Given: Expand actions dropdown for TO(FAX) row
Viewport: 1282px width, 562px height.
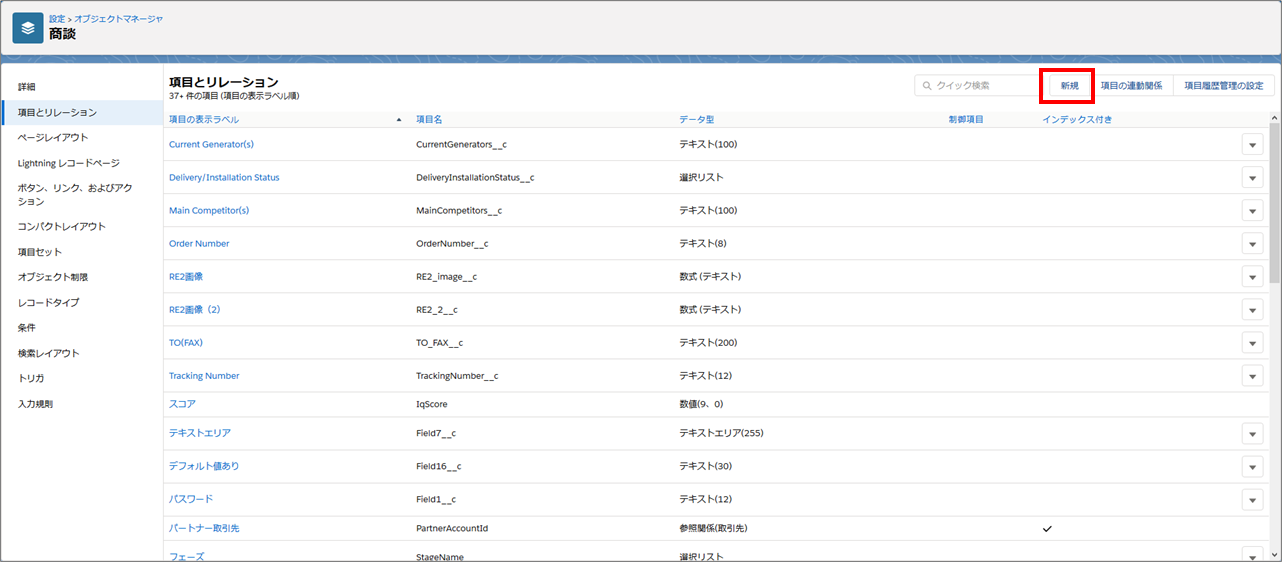Looking at the screenshot, I should pyautogui.click(x=1252, y=342).
